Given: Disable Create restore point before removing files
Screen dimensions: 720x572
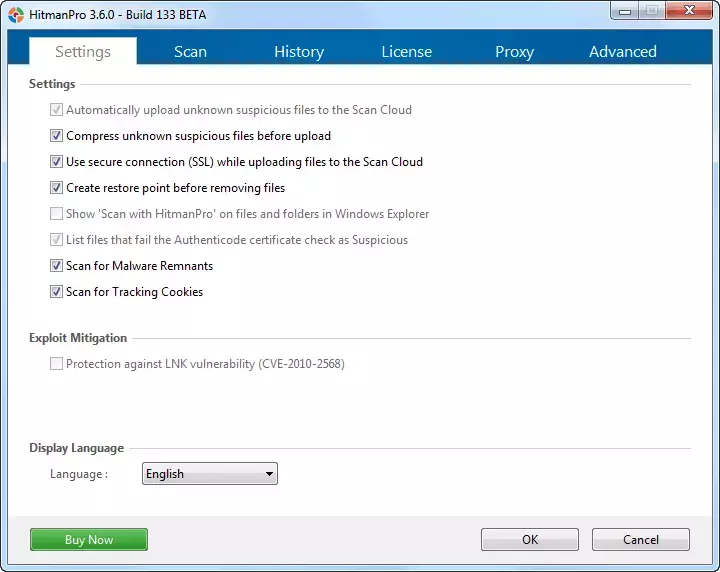Looking at the screenshot, I should click(56, 188).
